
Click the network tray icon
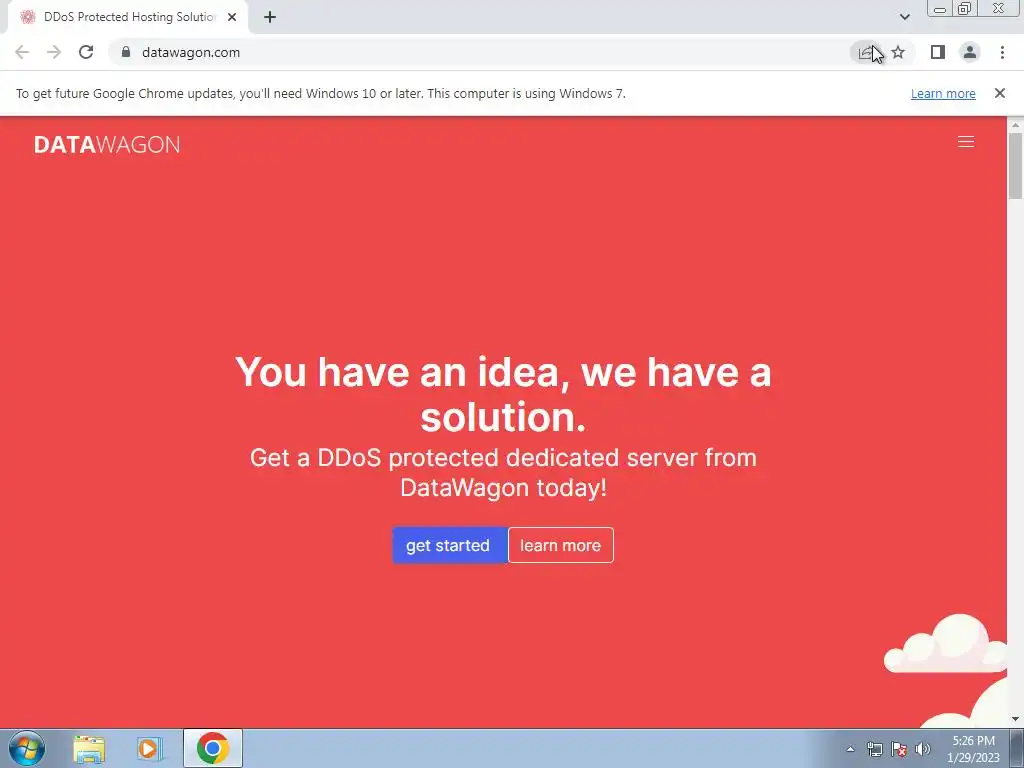[x=874, y=749]
